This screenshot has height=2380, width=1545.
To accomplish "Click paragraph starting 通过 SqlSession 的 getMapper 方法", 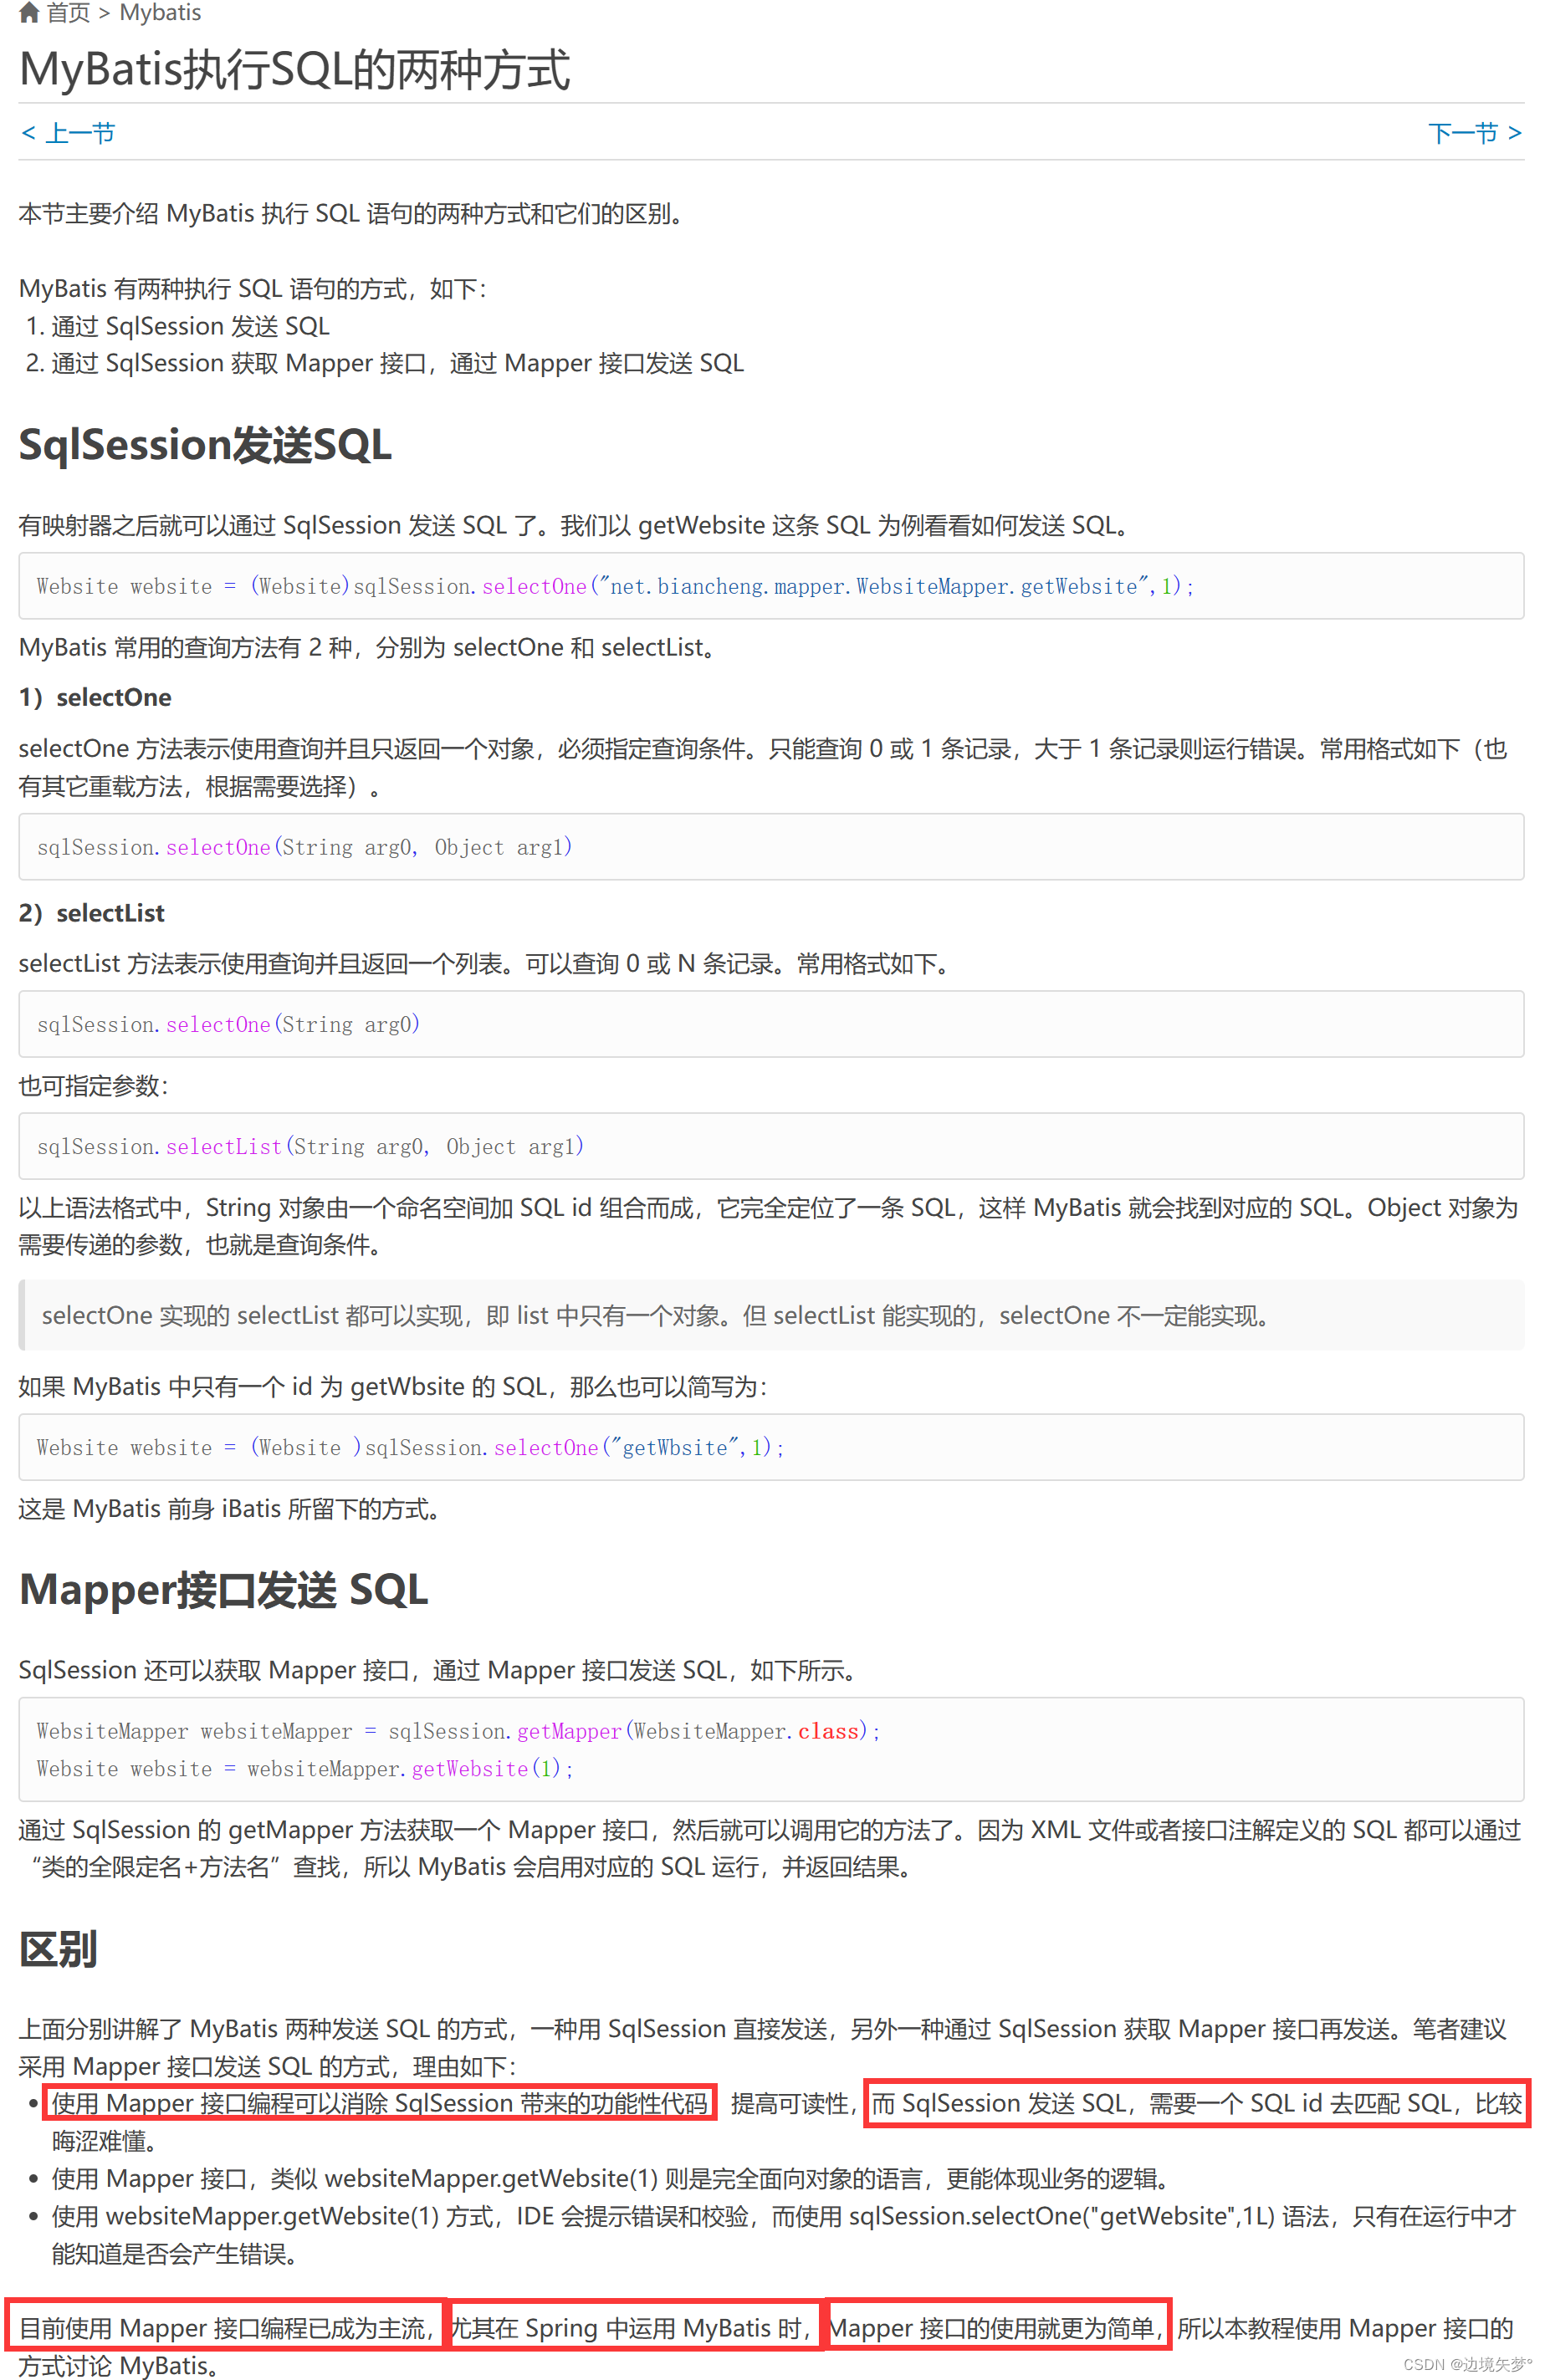I will (770, 1848).
